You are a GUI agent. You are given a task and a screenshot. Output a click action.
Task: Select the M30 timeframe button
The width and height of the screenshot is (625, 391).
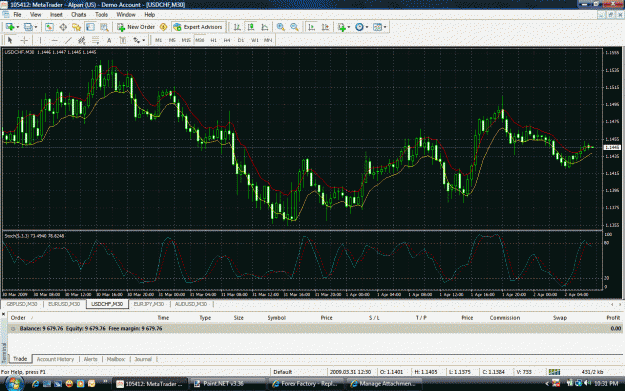(x=200, y=40)
